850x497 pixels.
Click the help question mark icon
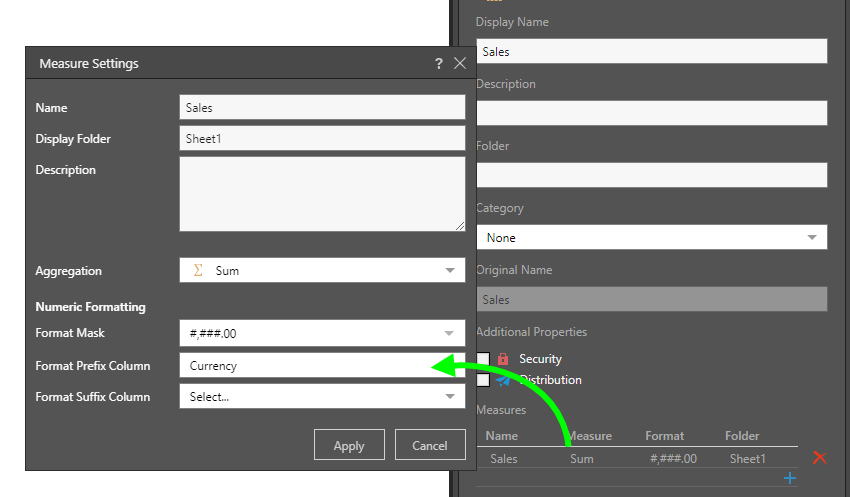pyautogui.click(x=438, y=63)
